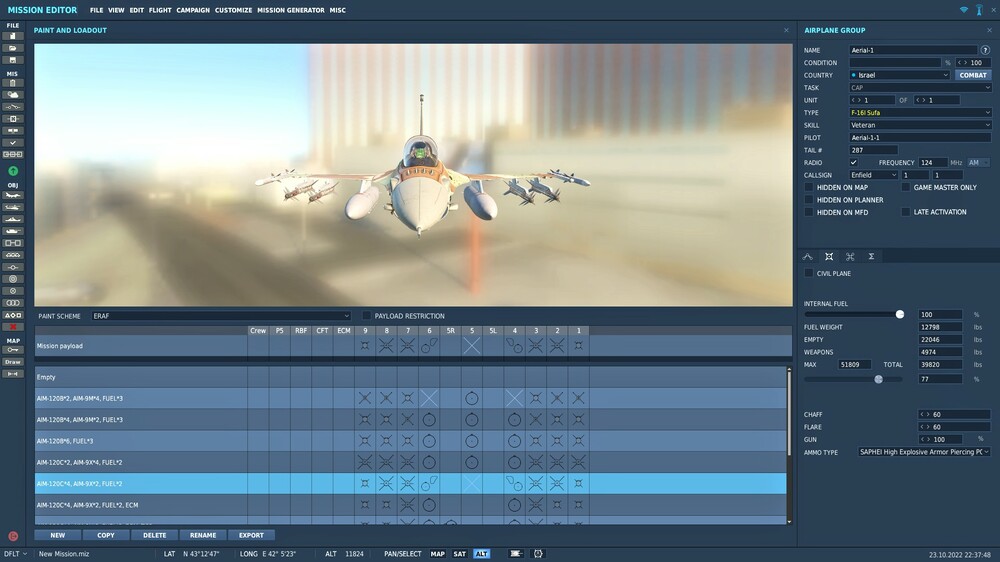Click the help question mark icon

(985, 50)
